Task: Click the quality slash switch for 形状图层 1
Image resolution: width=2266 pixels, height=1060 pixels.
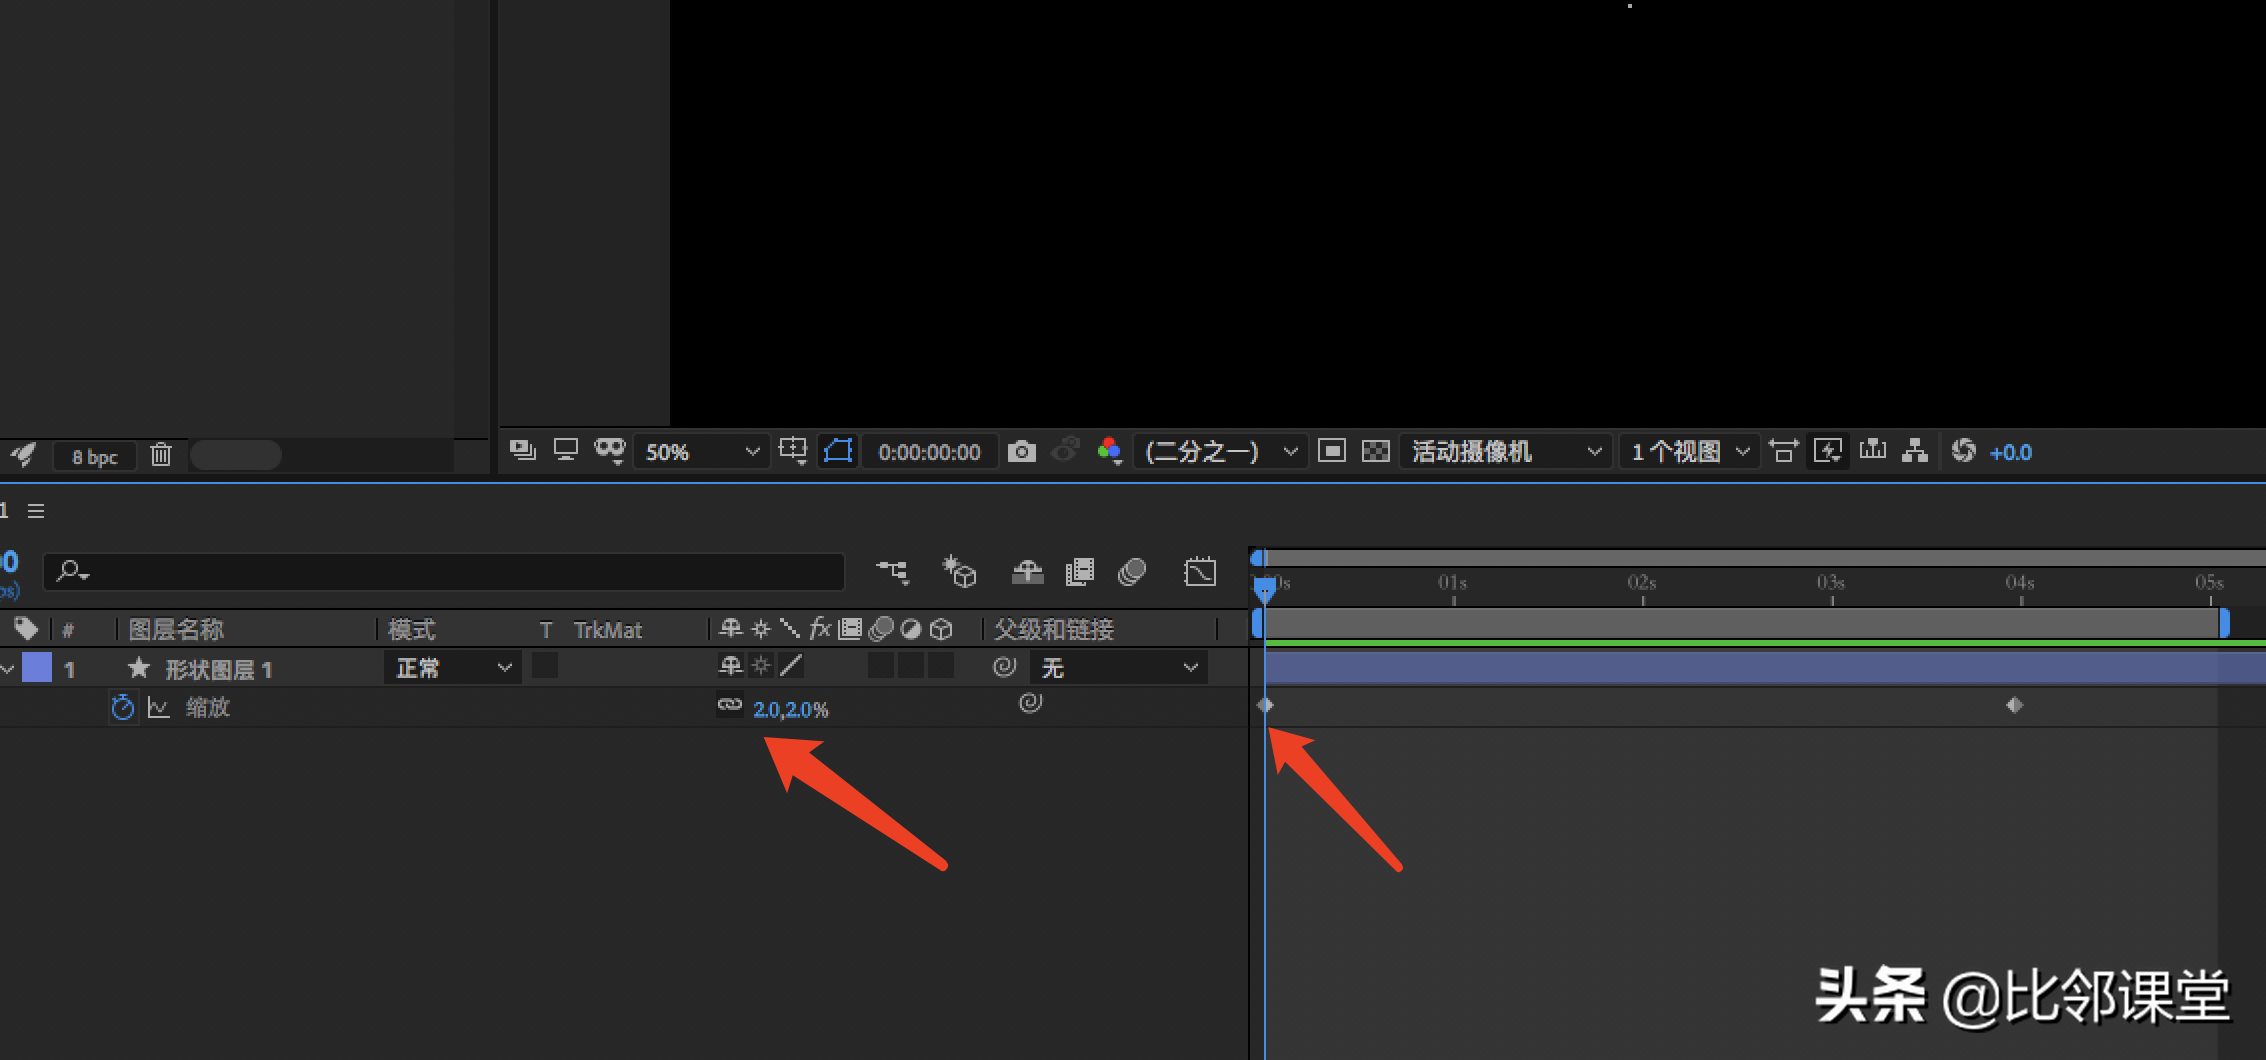Action: coord(791,665)
